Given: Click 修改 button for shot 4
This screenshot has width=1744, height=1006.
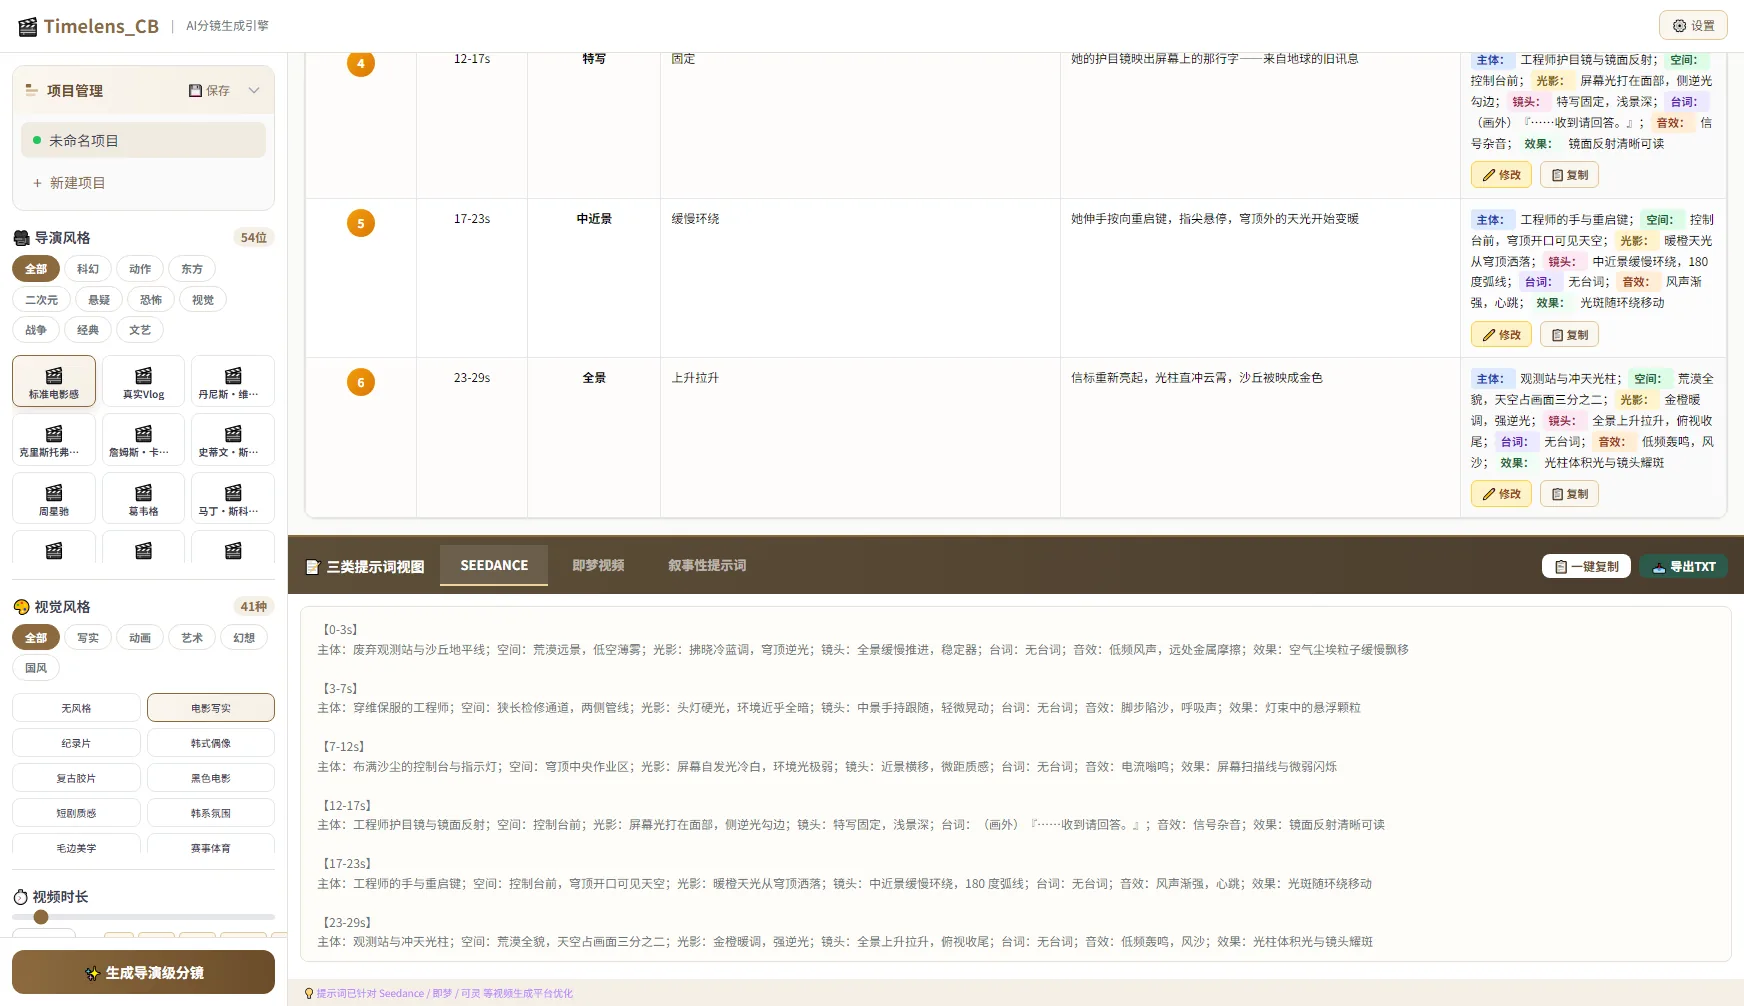Looking at the screenshot, I should (x=1501, y=175).
